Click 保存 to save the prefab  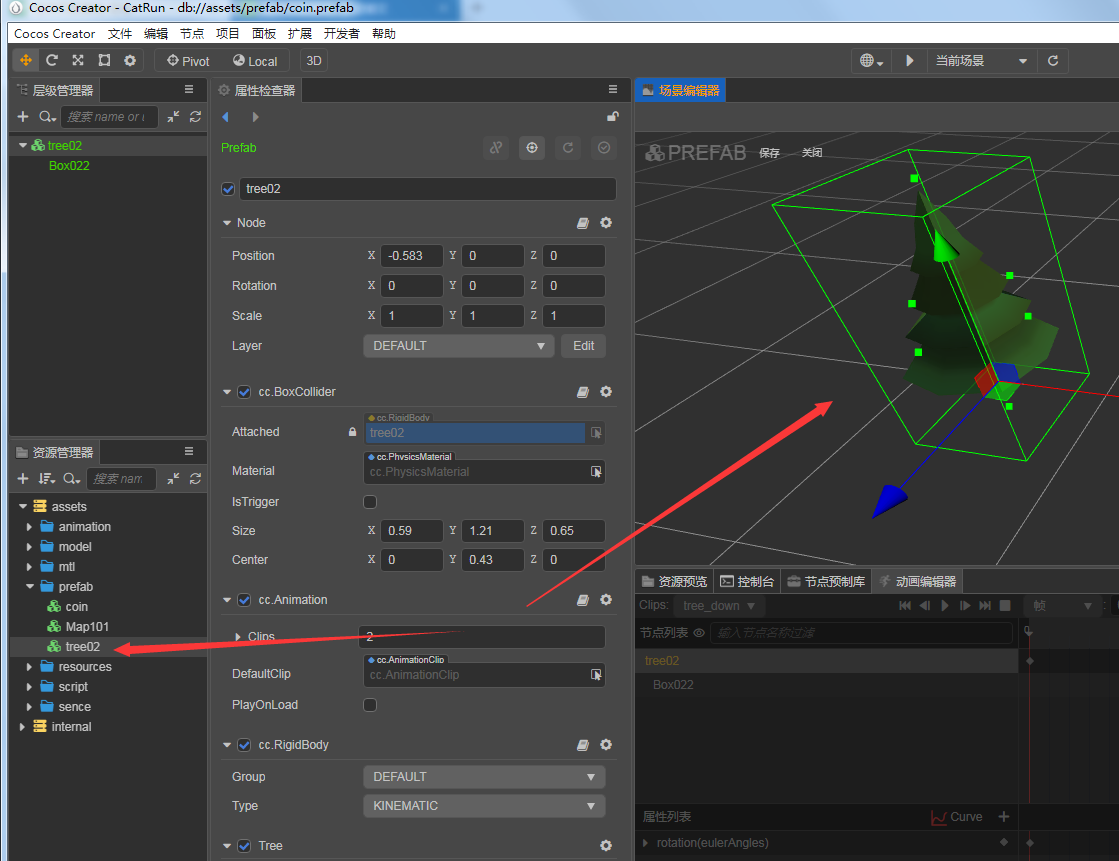click(769, 153)
